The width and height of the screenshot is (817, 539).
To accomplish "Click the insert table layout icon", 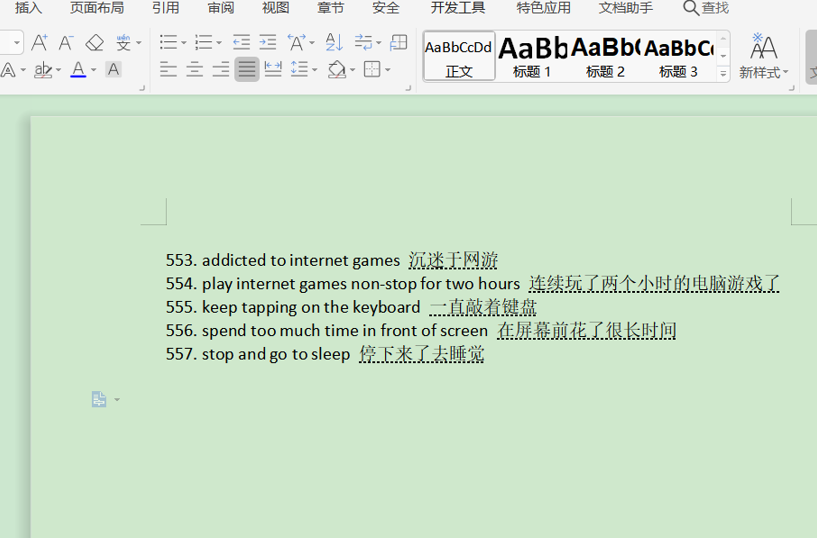I will 399,42.
